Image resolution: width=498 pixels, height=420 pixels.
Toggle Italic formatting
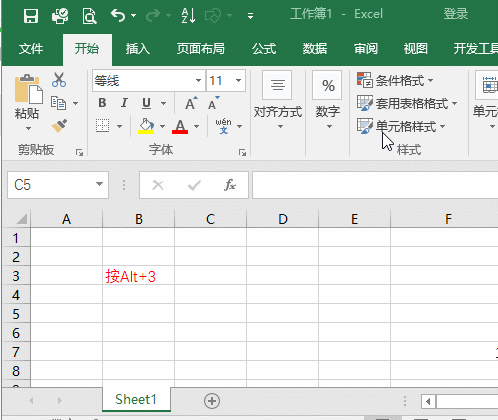pos(124,103)
